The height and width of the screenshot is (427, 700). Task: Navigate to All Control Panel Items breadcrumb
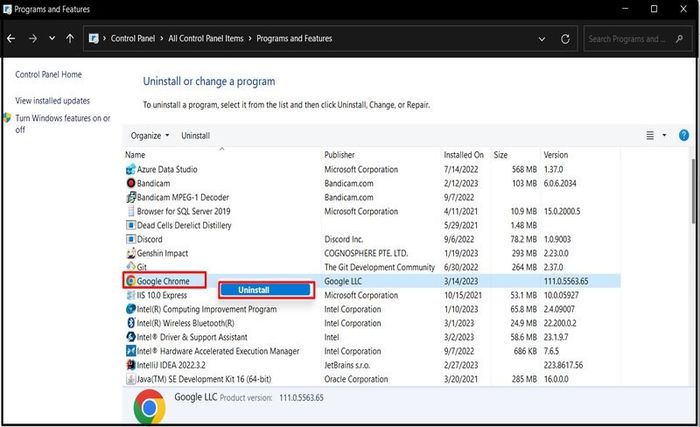pos(206,39)
